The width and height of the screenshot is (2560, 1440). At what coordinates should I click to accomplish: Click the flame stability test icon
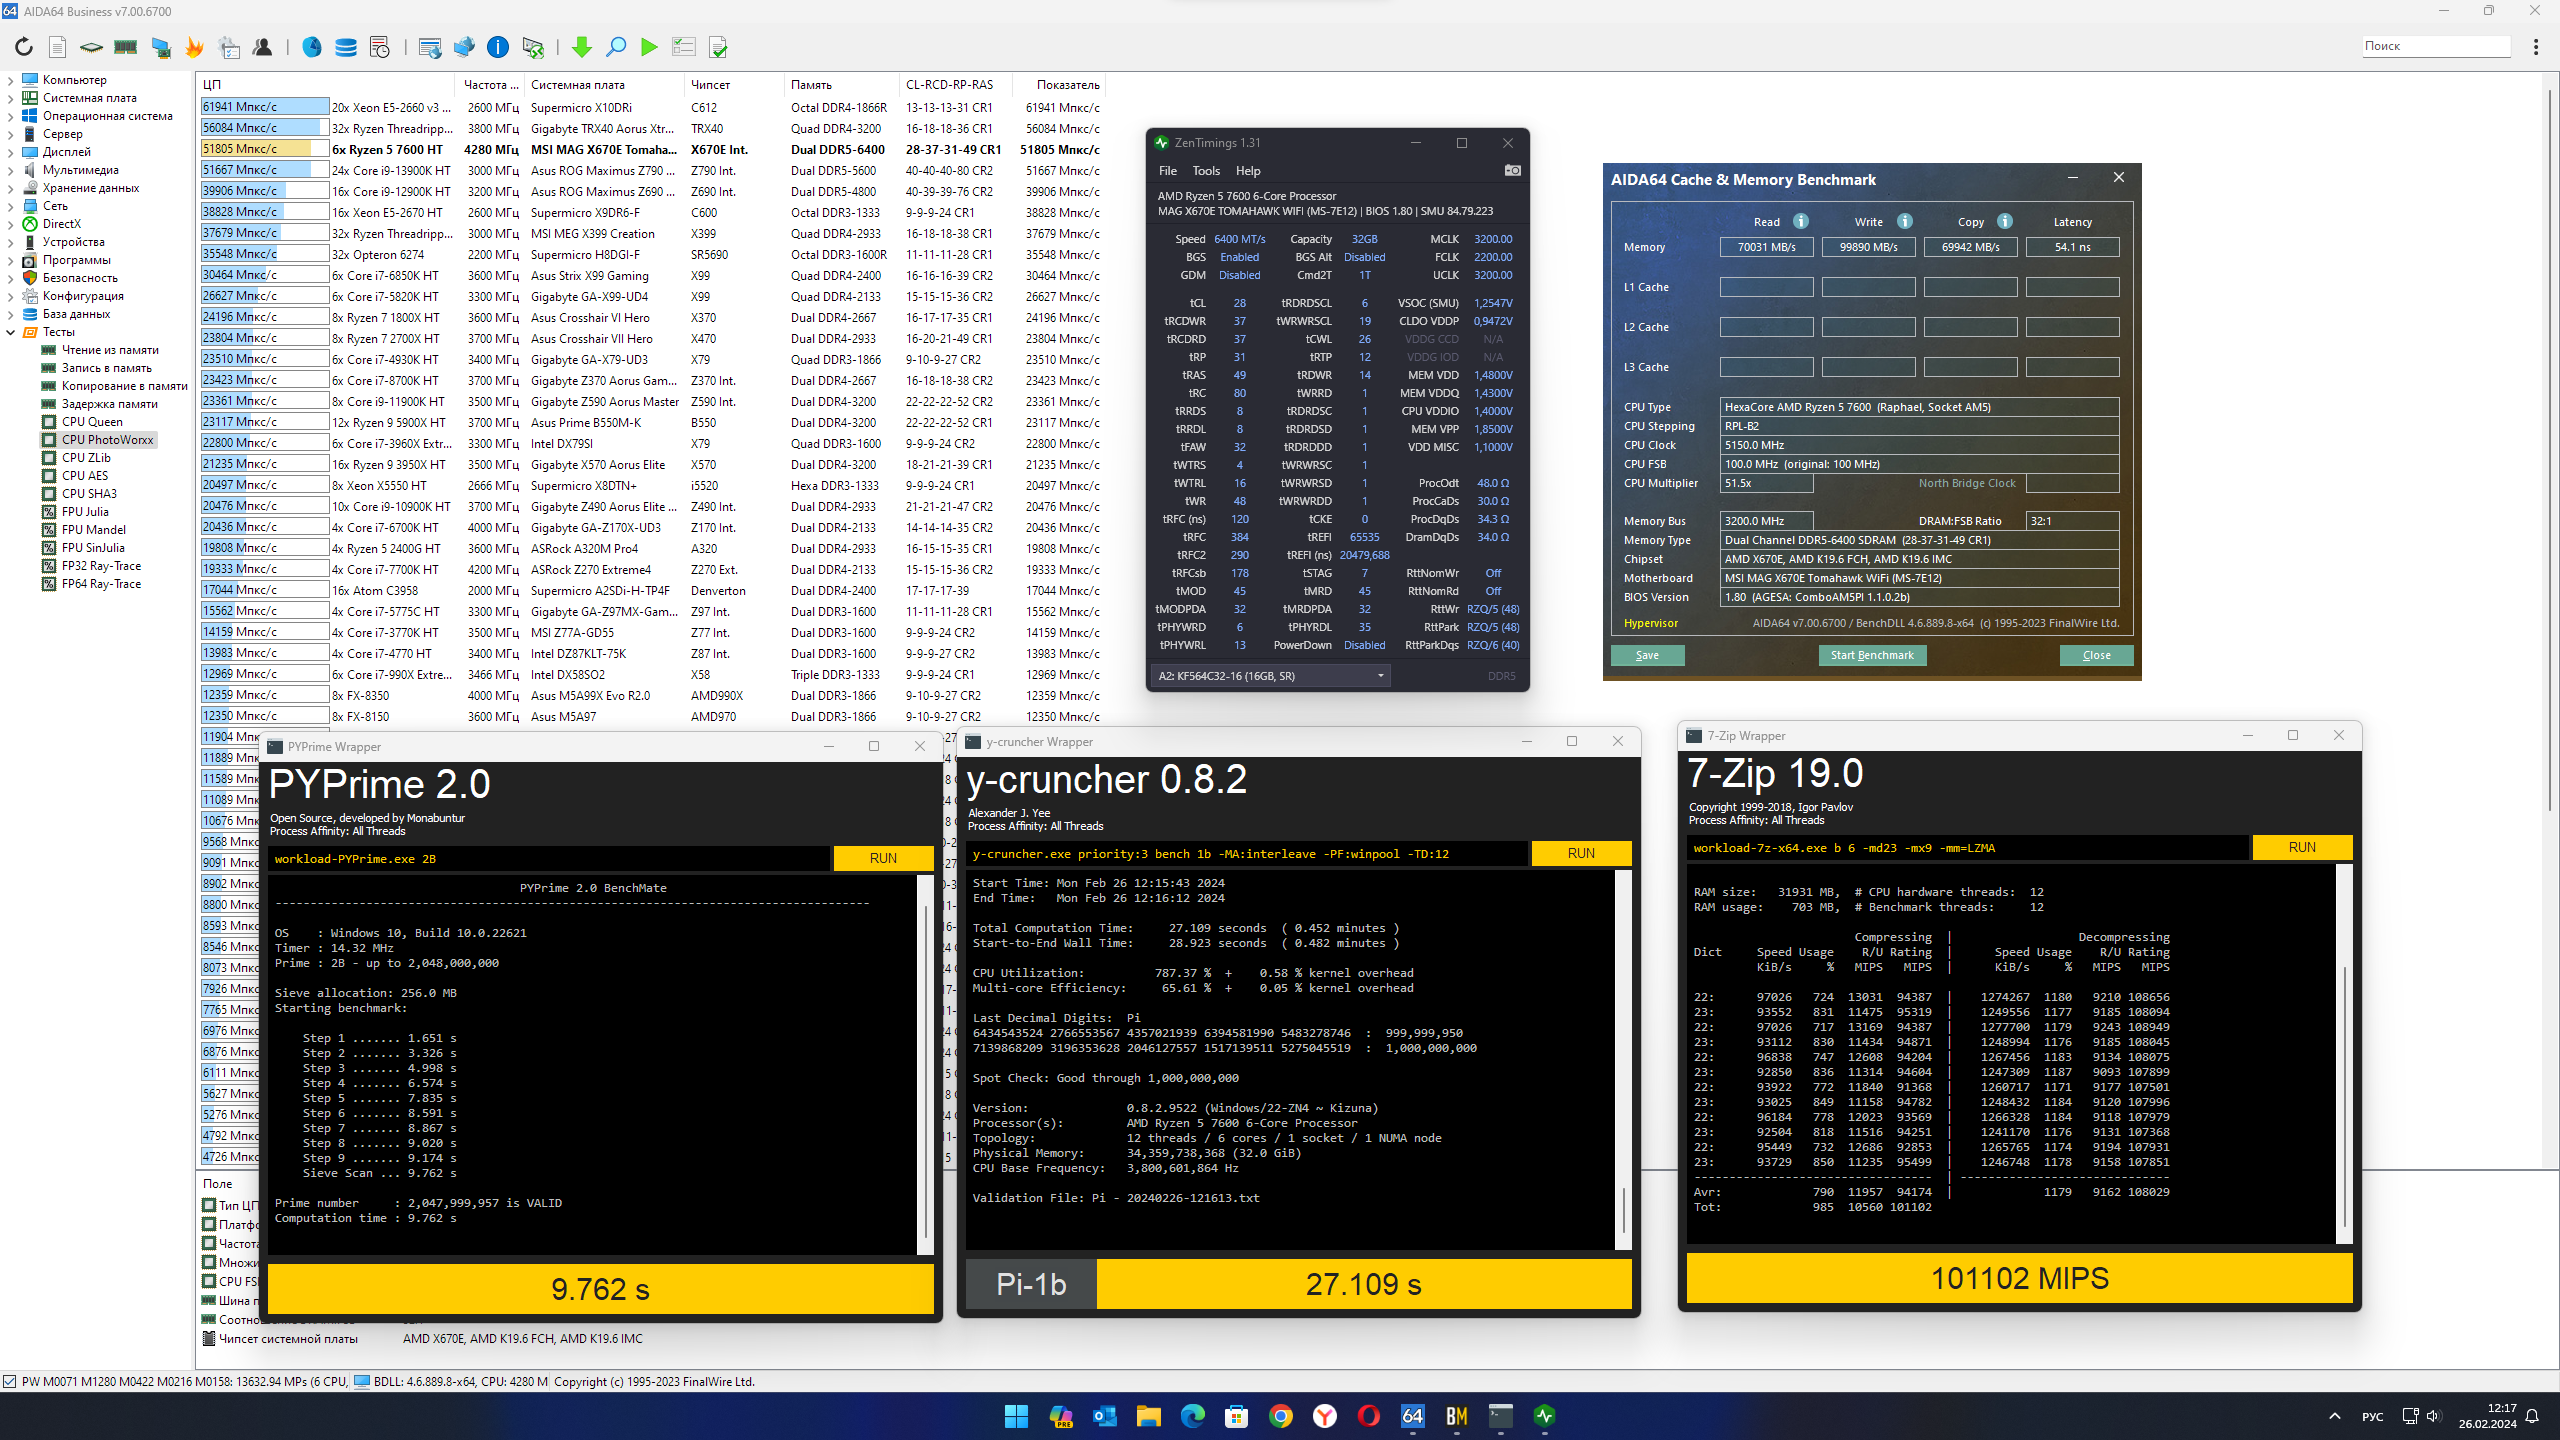(194, 47)
